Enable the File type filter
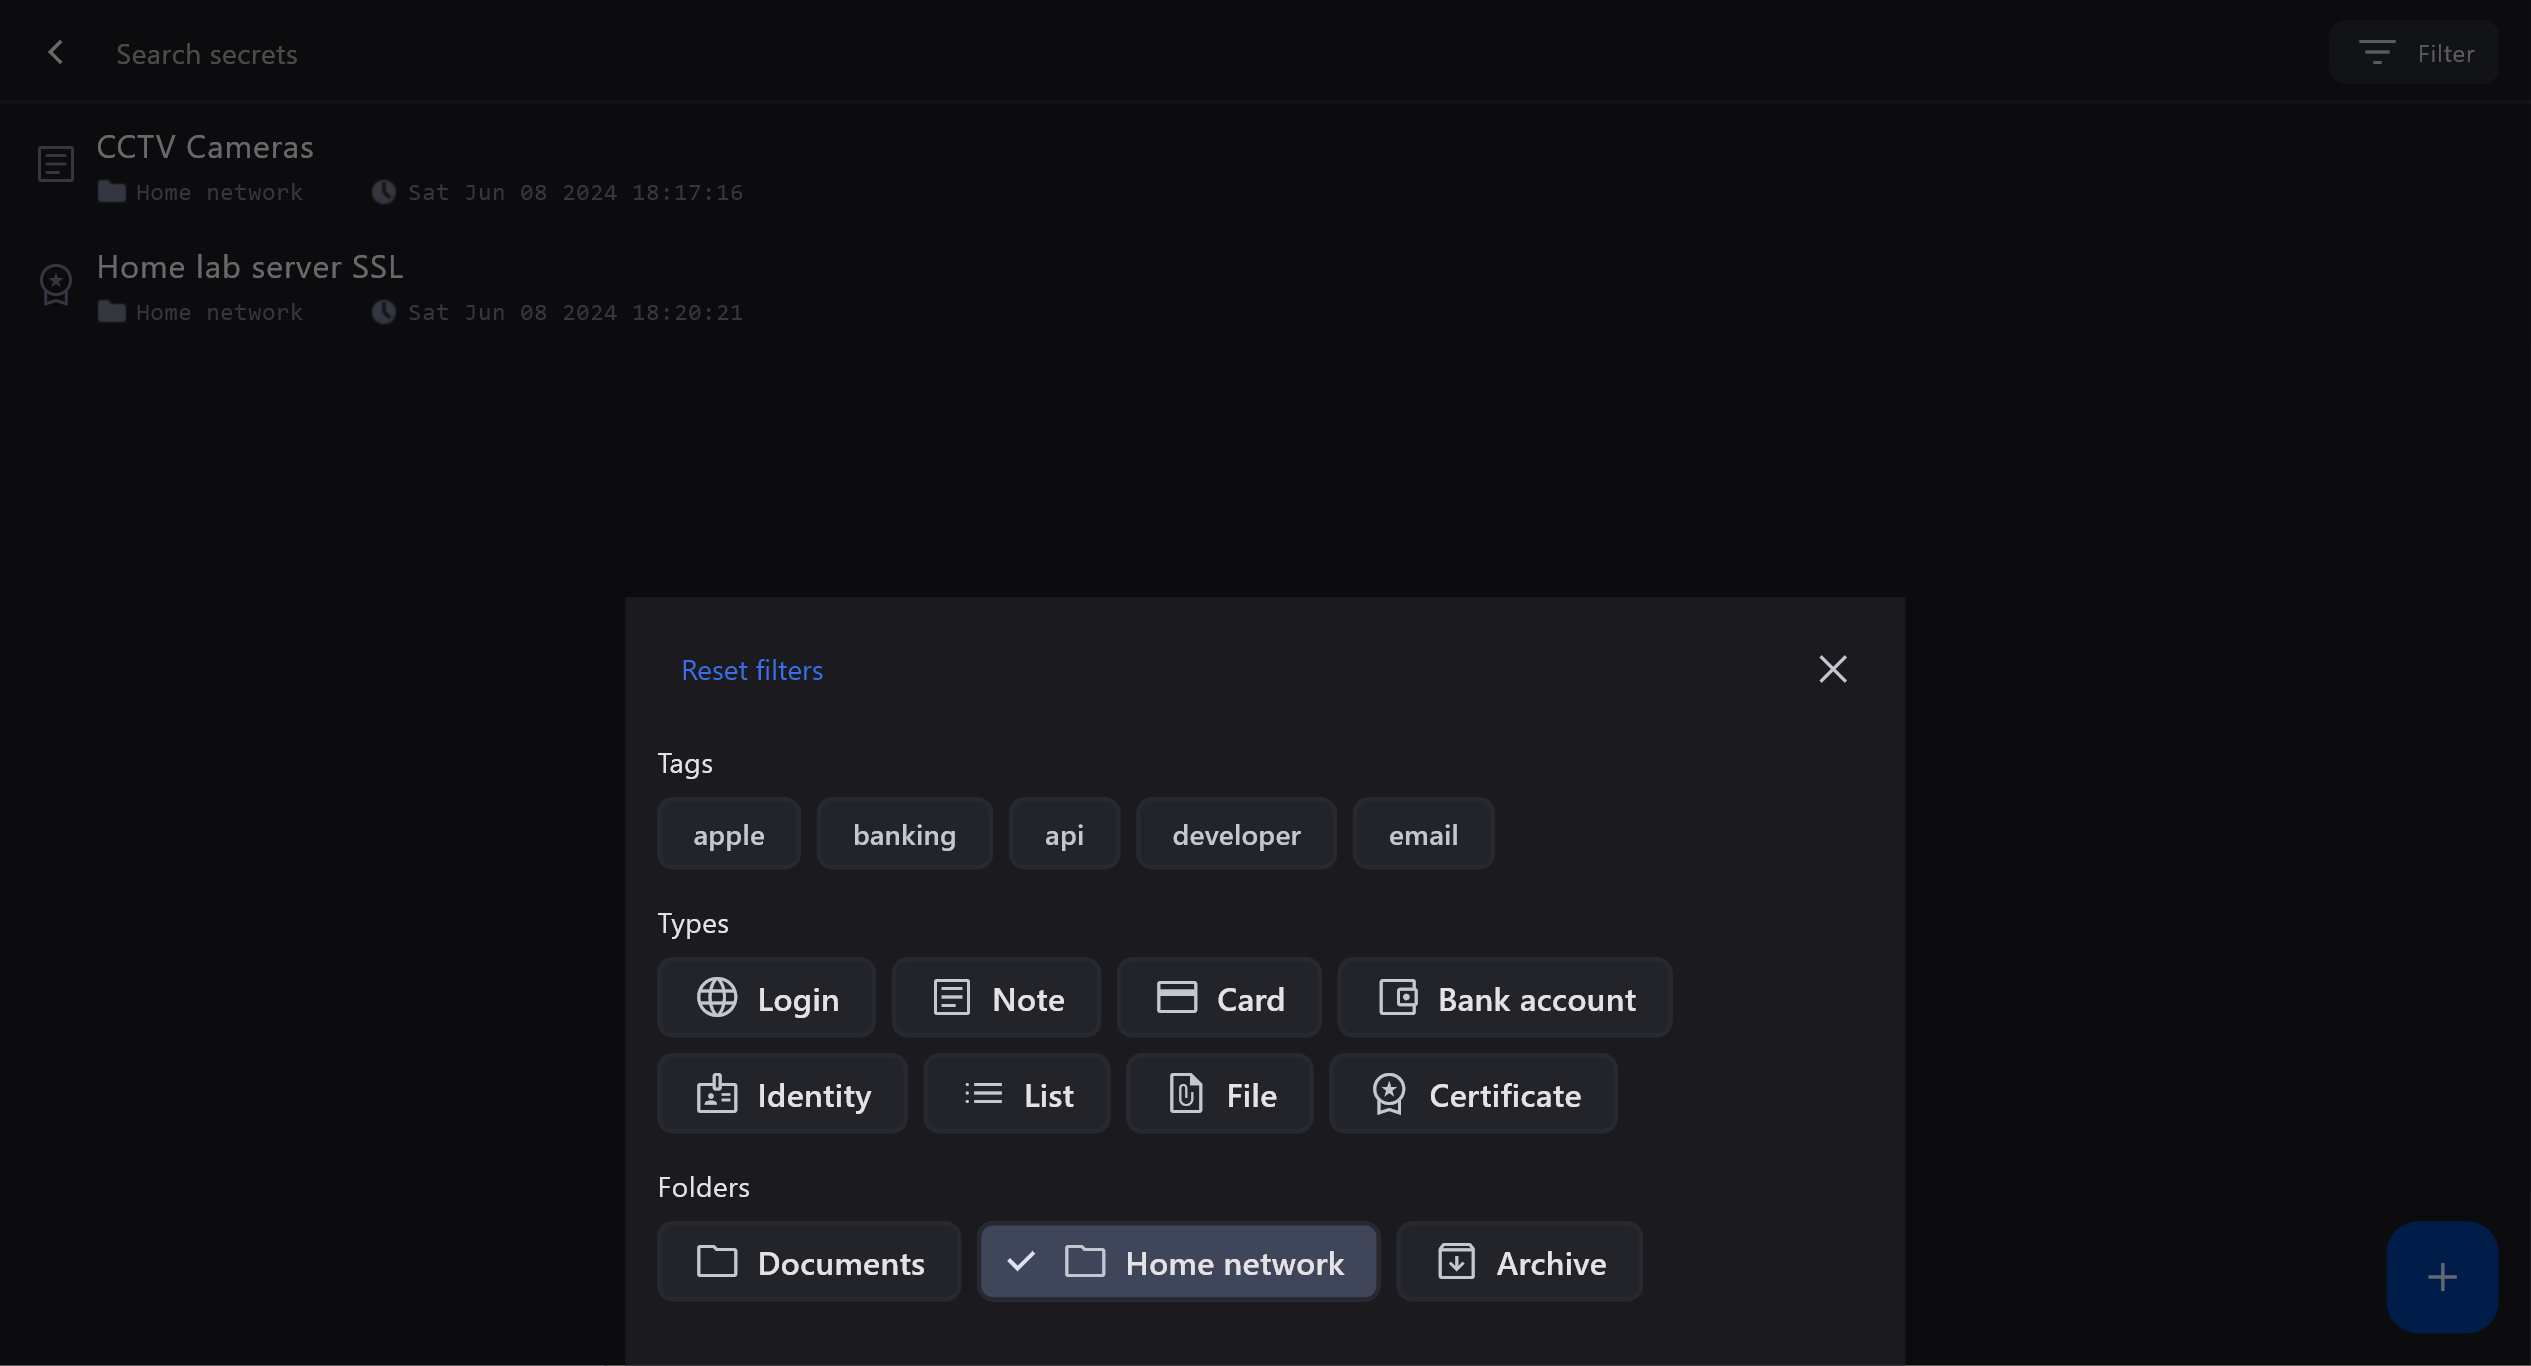 pos(1220,1094)
